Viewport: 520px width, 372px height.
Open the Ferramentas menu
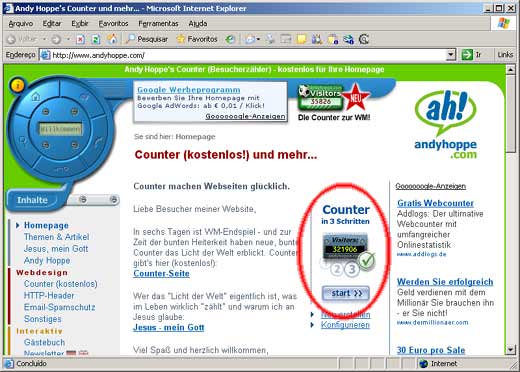click(158, 24)
